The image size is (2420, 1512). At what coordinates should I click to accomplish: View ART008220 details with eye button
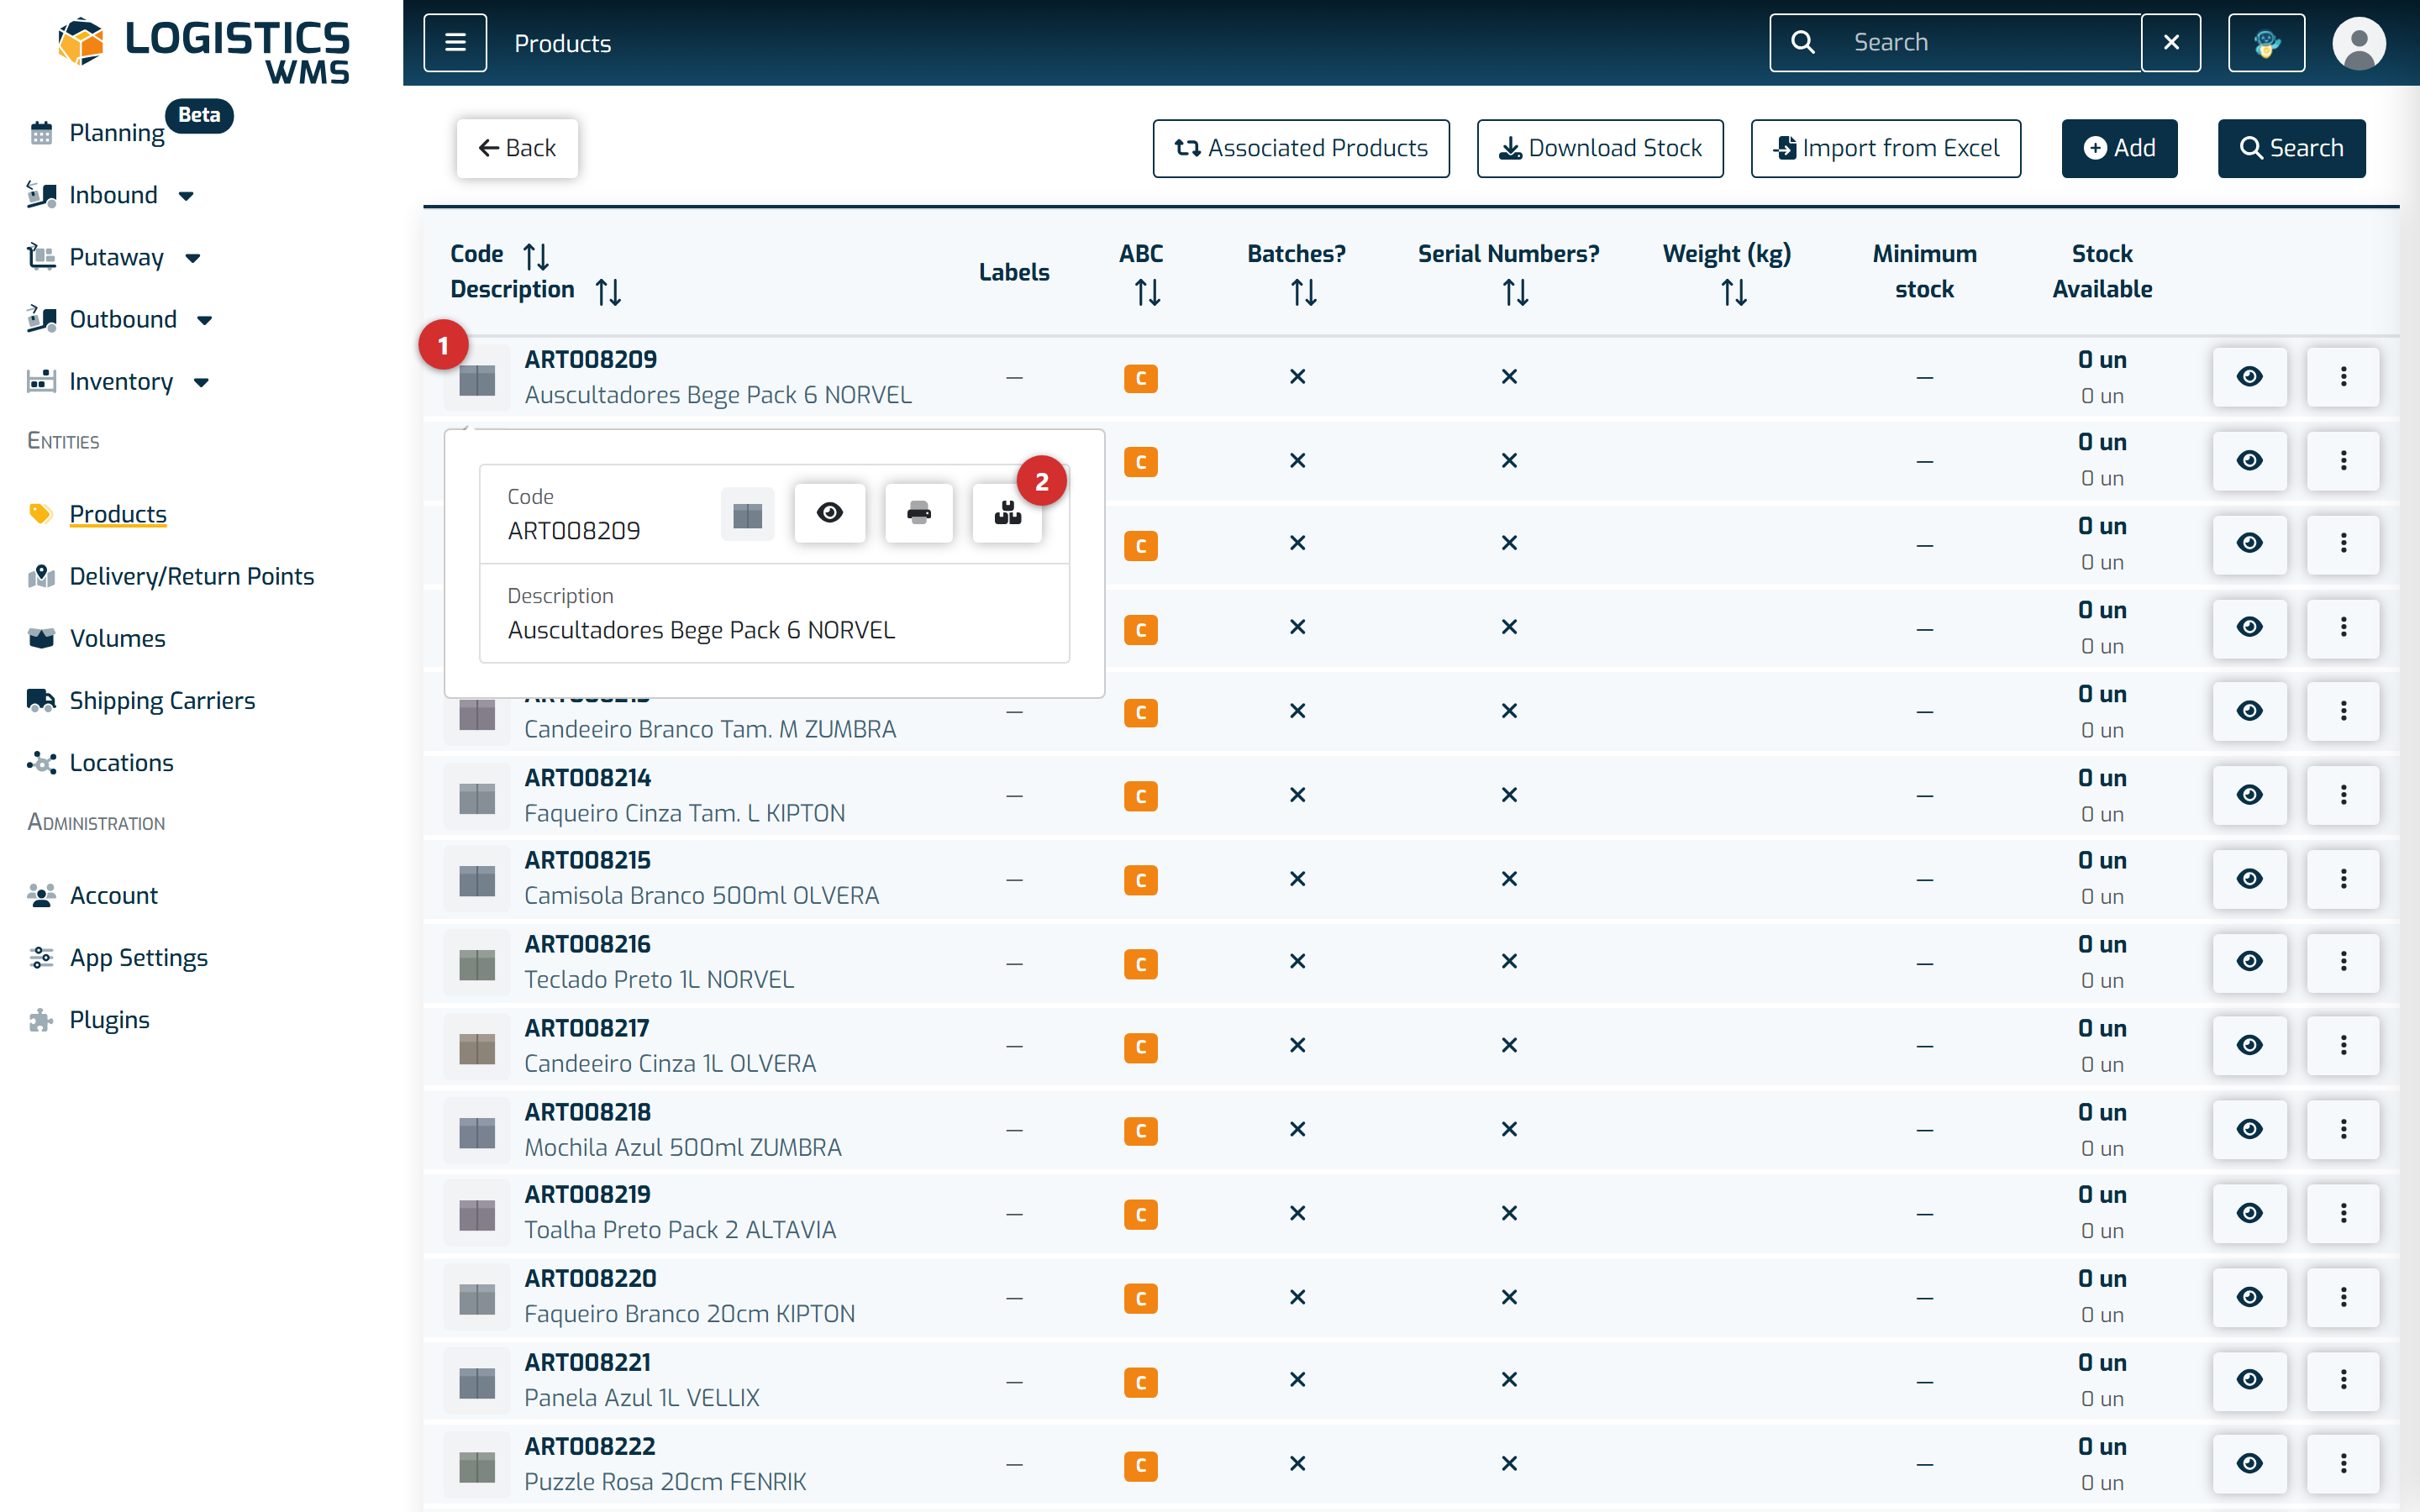(x=2249, y=1297)
